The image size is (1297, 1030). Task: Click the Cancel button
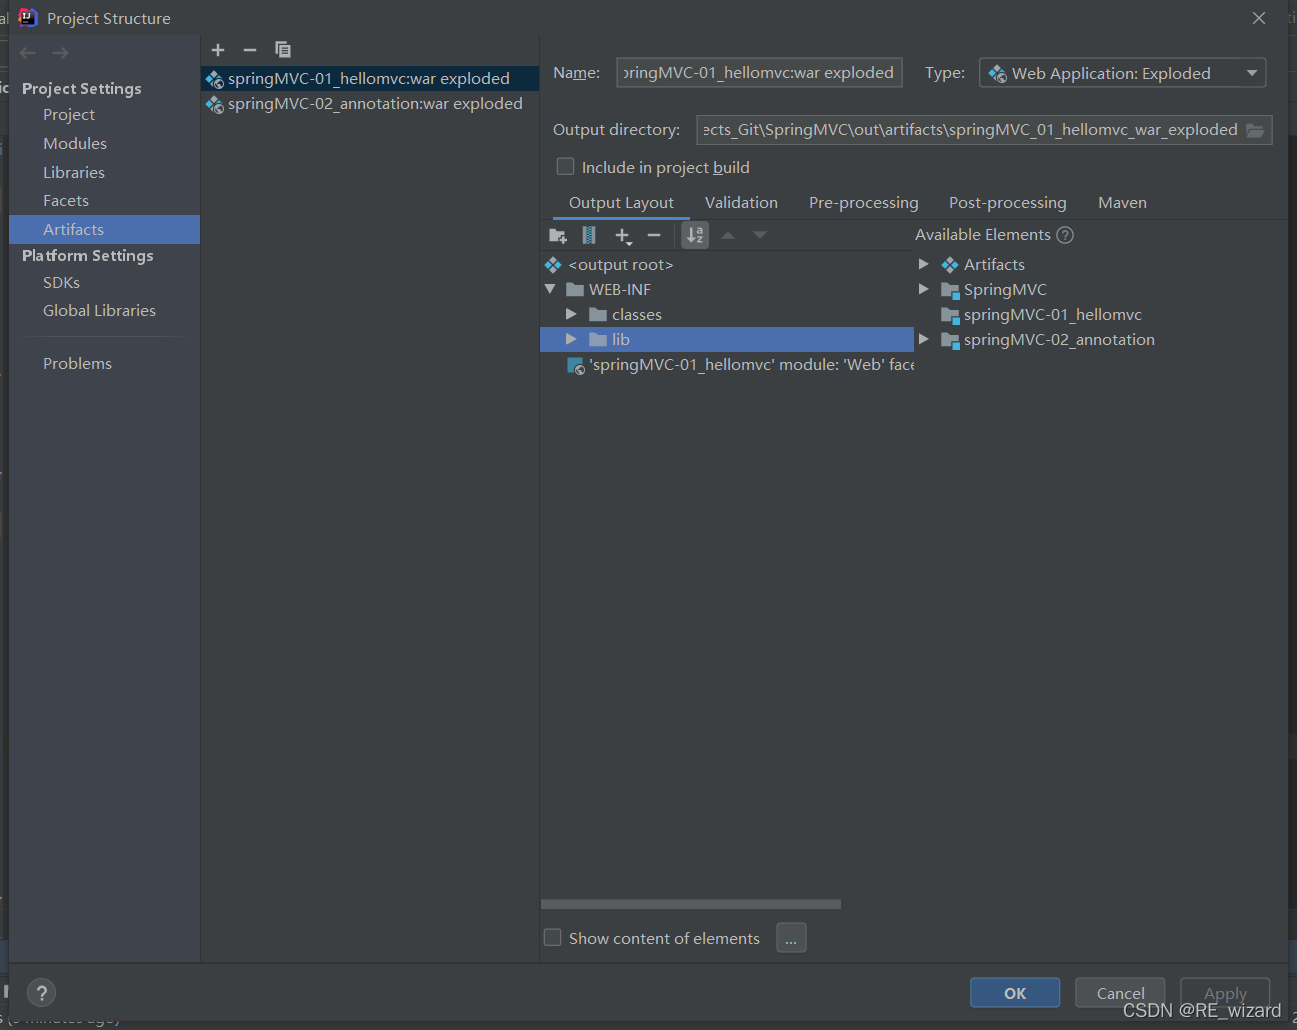[1120, 992]
